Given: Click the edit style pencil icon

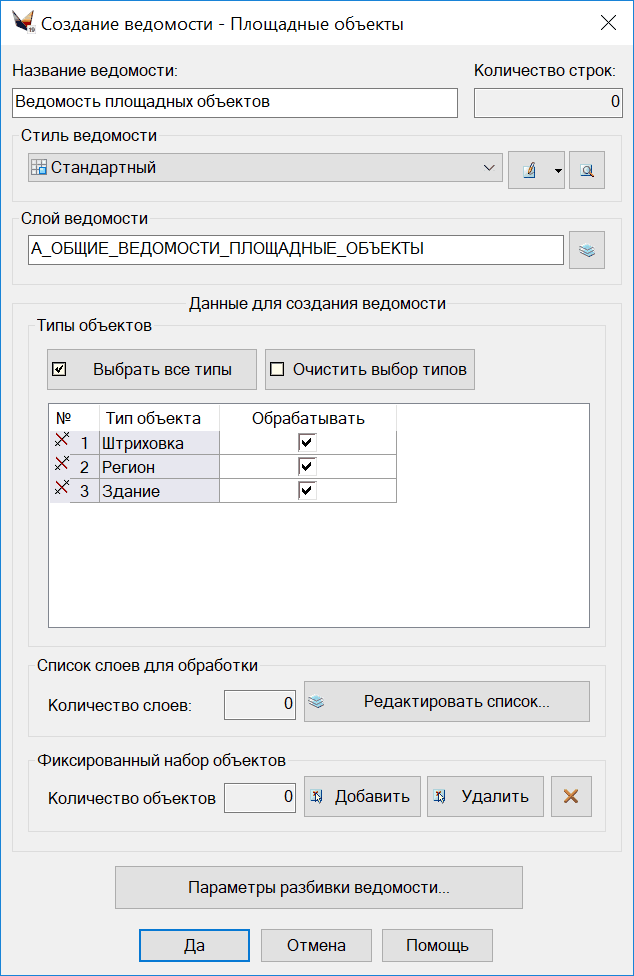Looking at the screenshot, I should [x=529, y=170].
